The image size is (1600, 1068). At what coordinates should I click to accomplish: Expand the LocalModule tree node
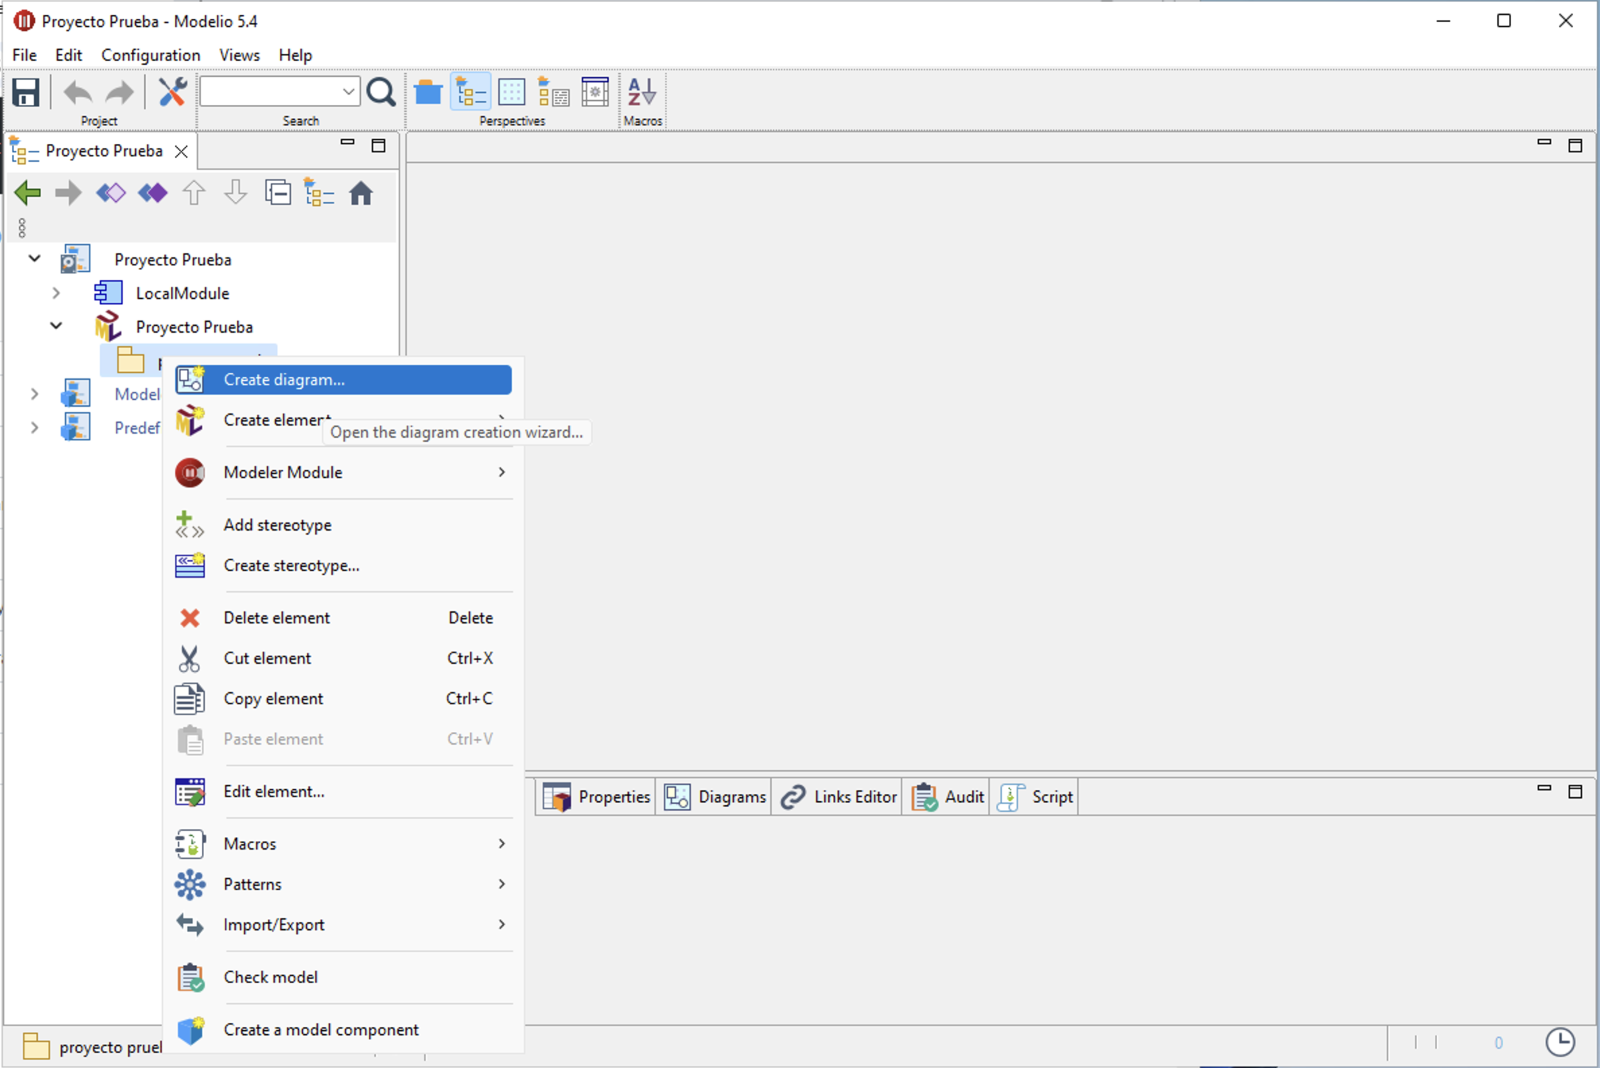pyautogui.click(x=56, y=293)
